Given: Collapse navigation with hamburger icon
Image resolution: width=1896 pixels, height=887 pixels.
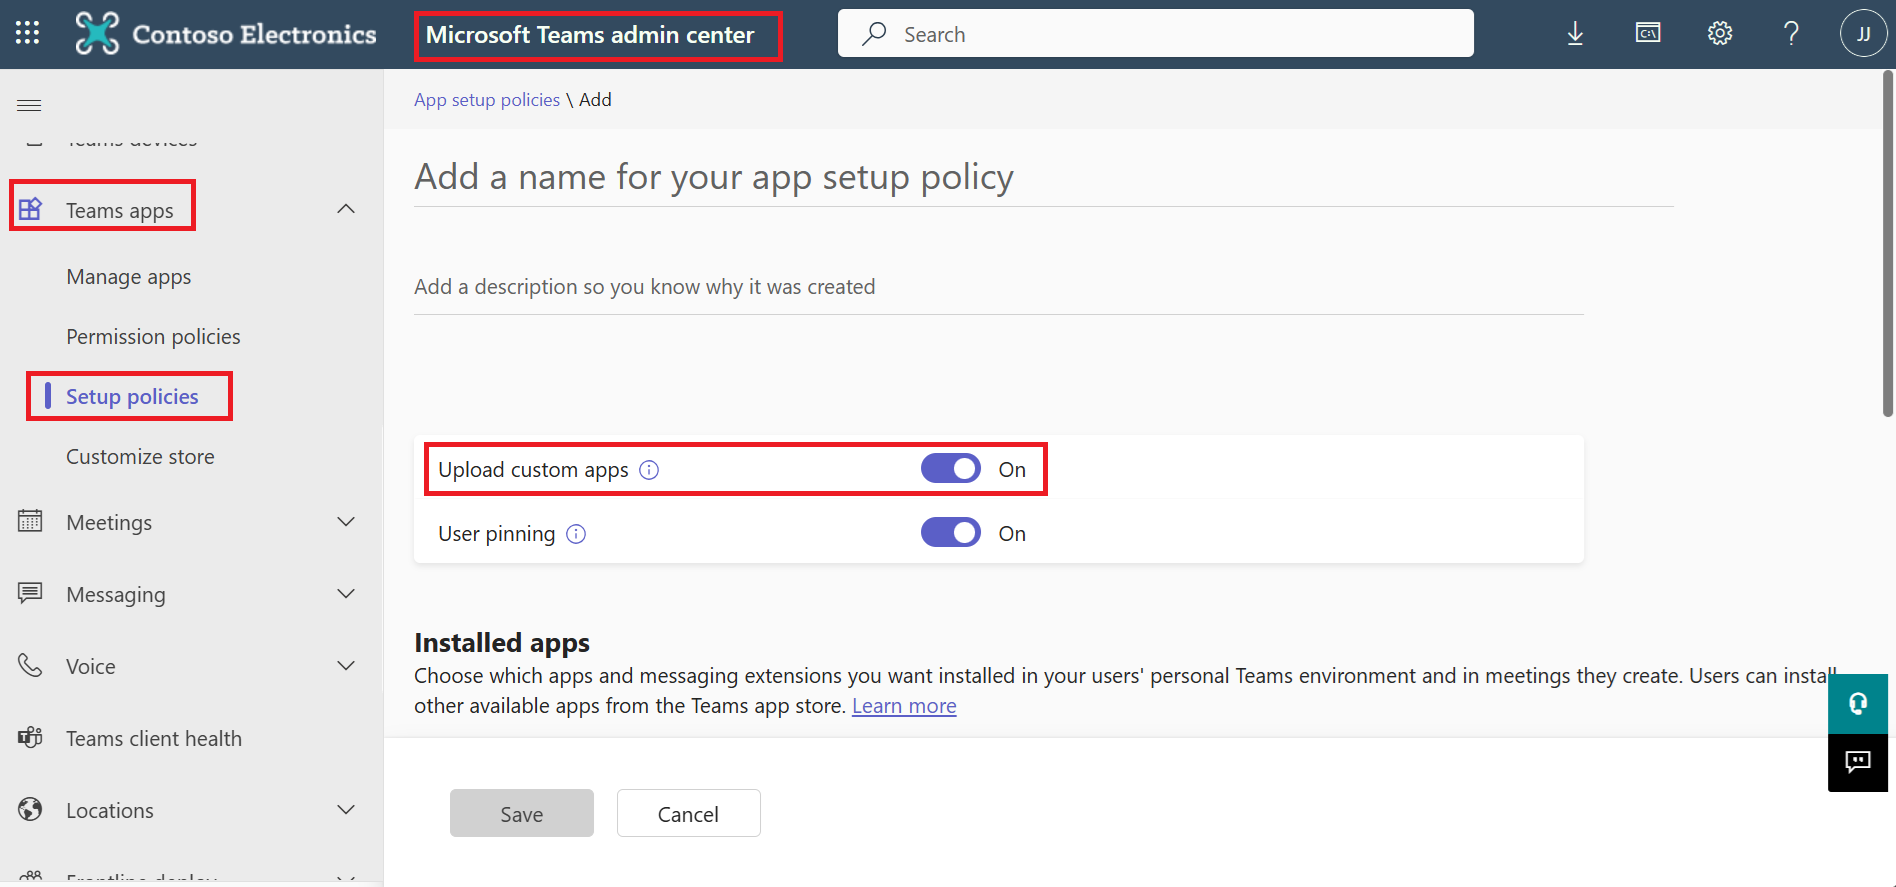Looking at the screenshot, I should [x=29, y=105].
